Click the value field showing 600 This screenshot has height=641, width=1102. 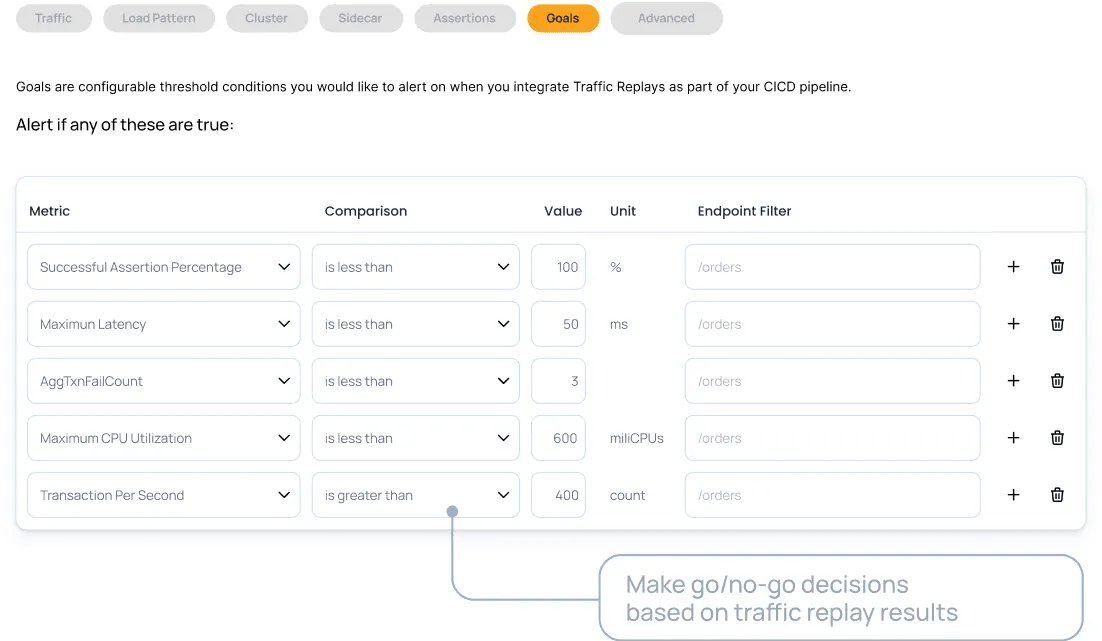(558, 438)
